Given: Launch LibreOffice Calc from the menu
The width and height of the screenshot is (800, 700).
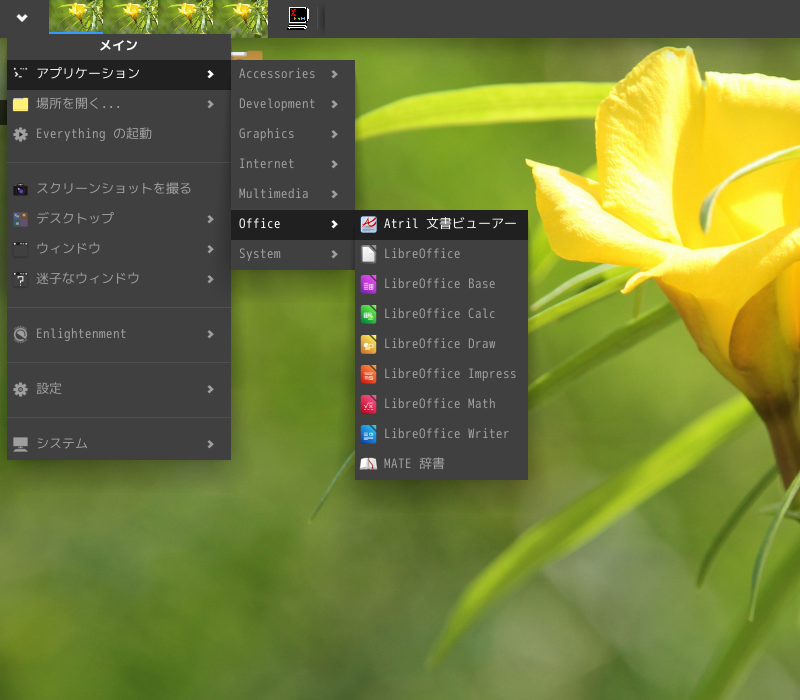Looking at the screenshot, I should coord(441,314).
